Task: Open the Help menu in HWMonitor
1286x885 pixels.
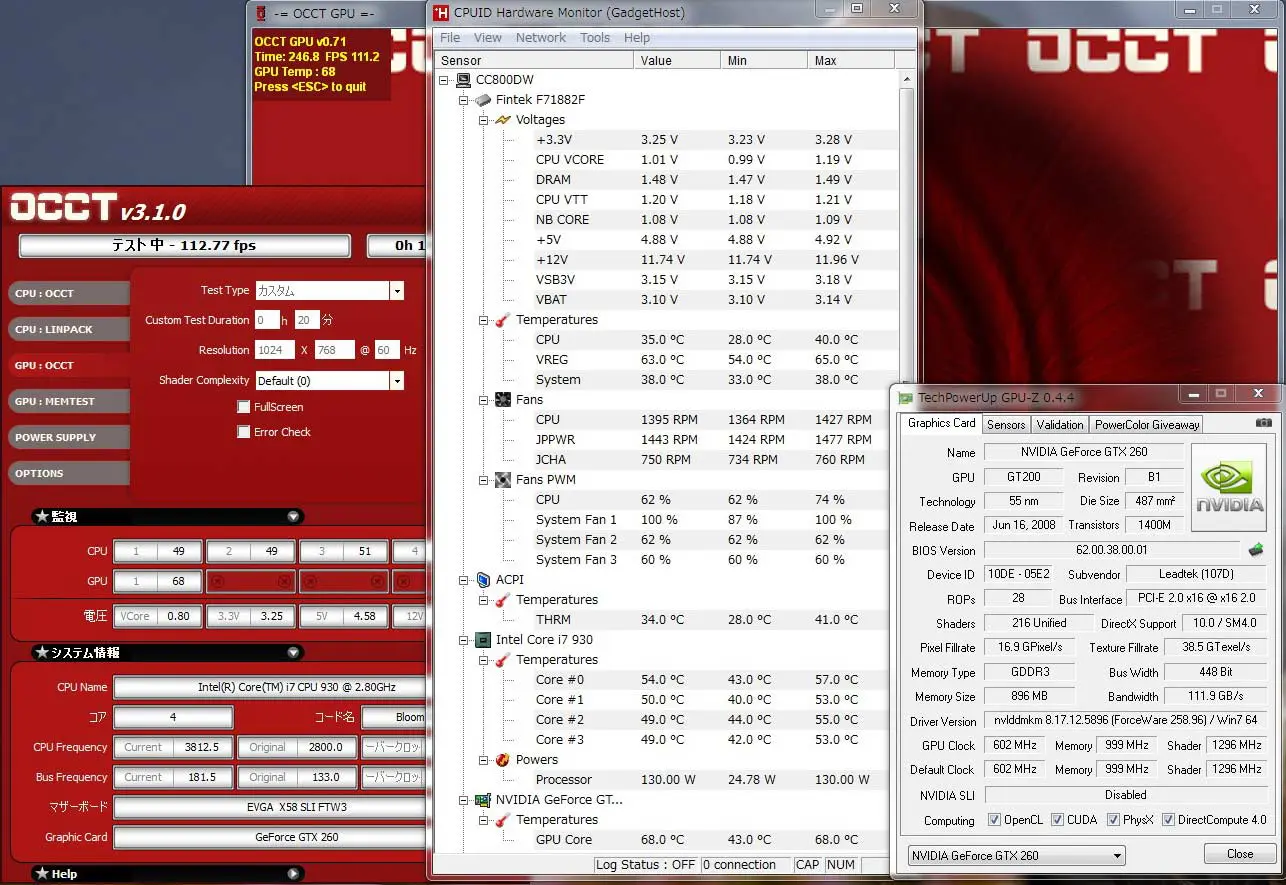Action: [x=637, y=38]
